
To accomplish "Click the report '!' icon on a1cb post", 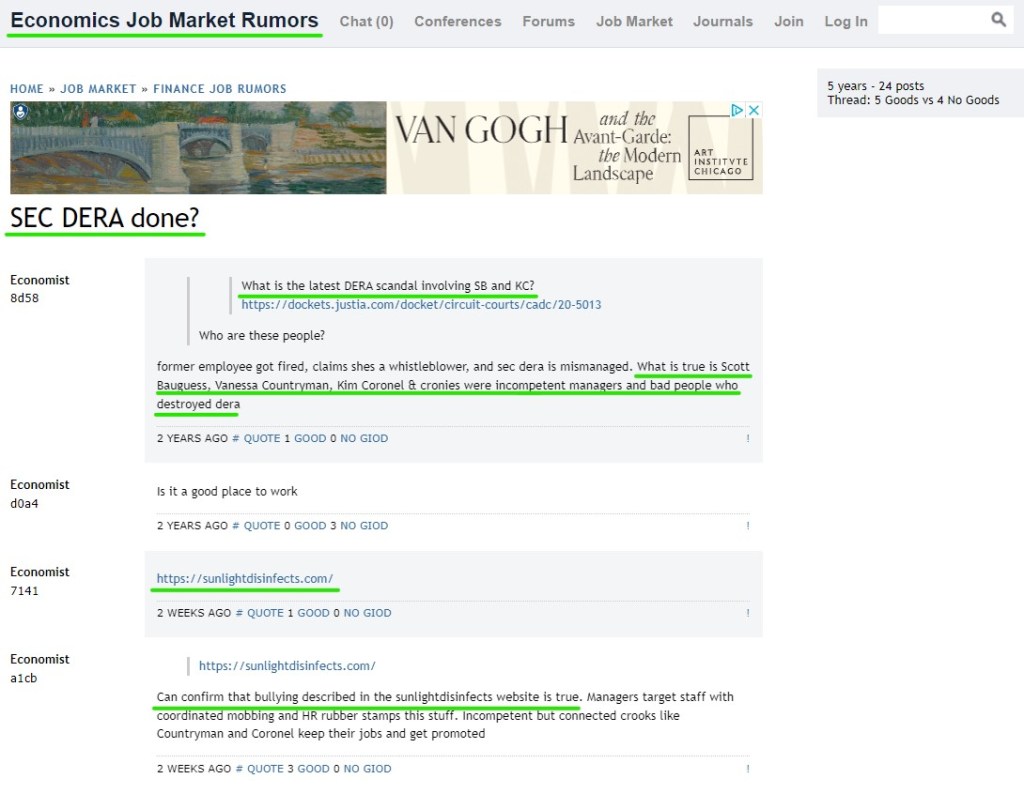I will [x=747, y=769].
